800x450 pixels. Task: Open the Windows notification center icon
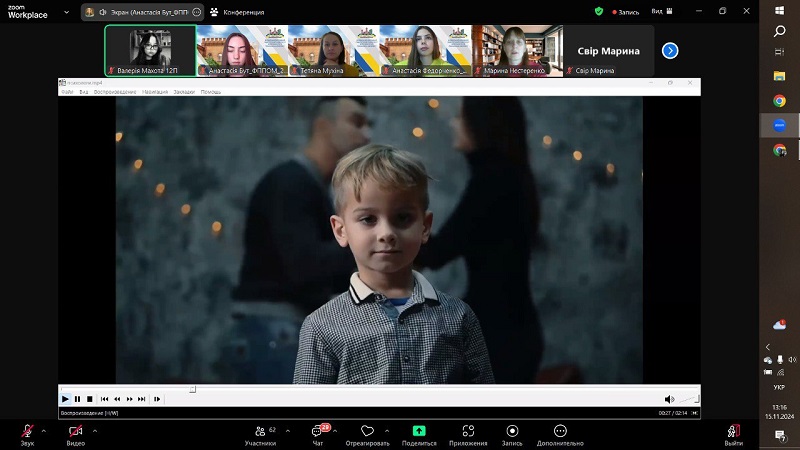click(780, 435)
